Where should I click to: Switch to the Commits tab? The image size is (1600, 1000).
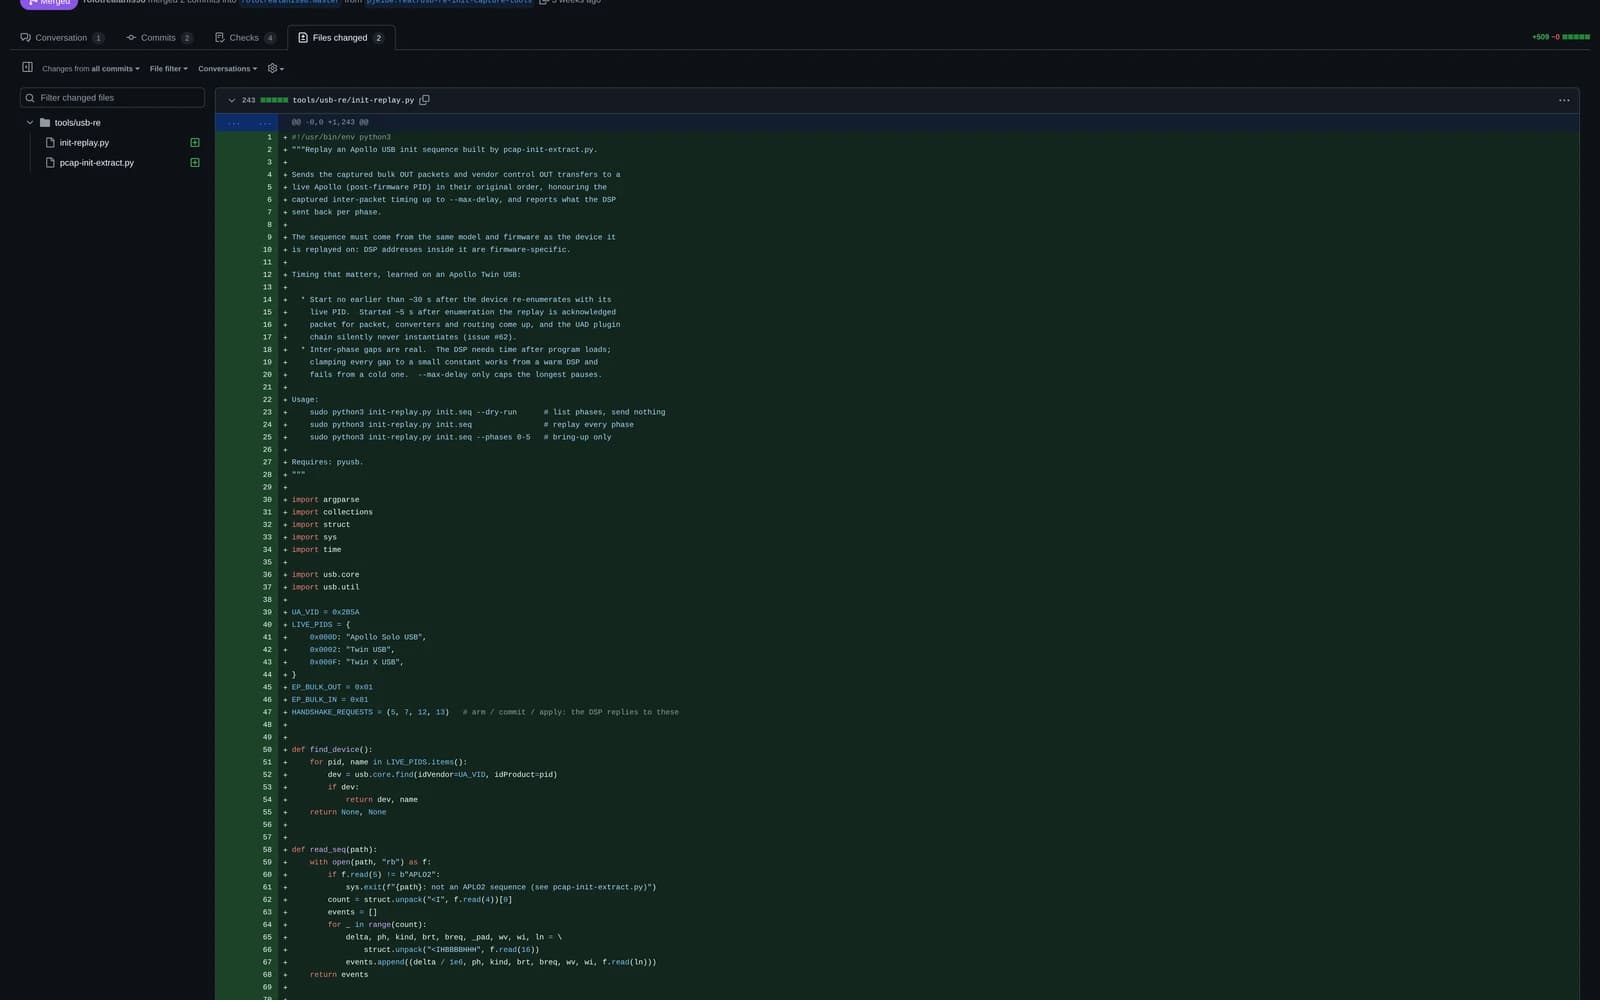pyautogui.click(x=159, y=38)
